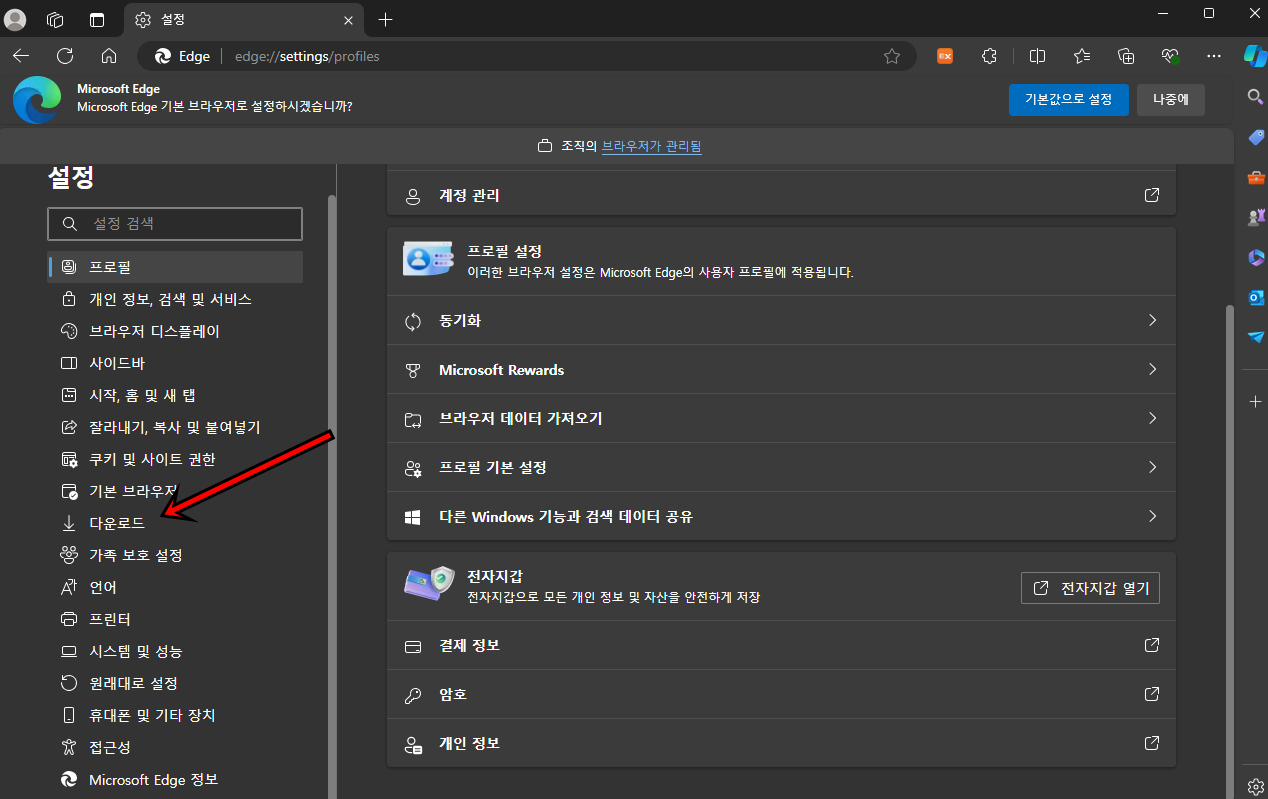Open sidebar Games chess icon
This screenshot has width=1268, height=799.
(x=1256, y=217)
